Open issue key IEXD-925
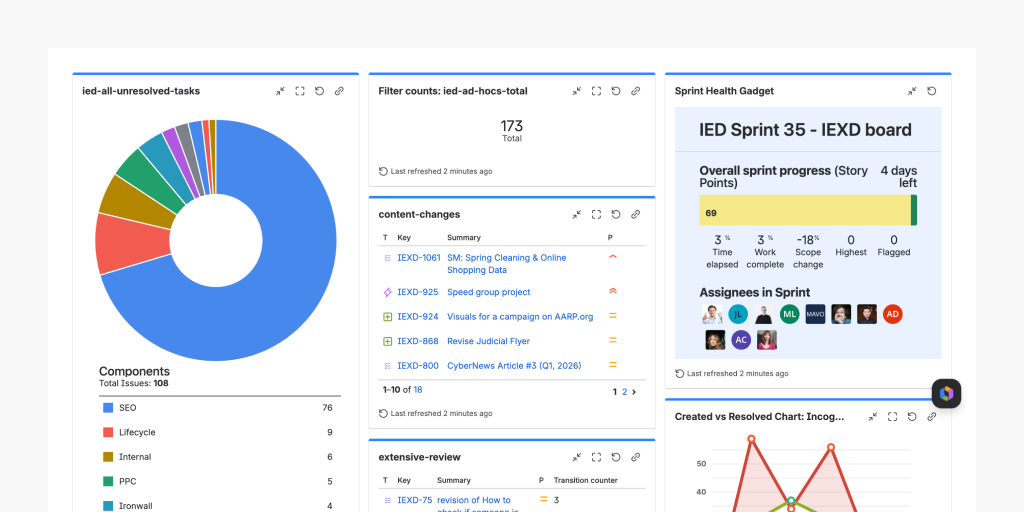This screenshot has height=512, width=1024. coord(418,292)
